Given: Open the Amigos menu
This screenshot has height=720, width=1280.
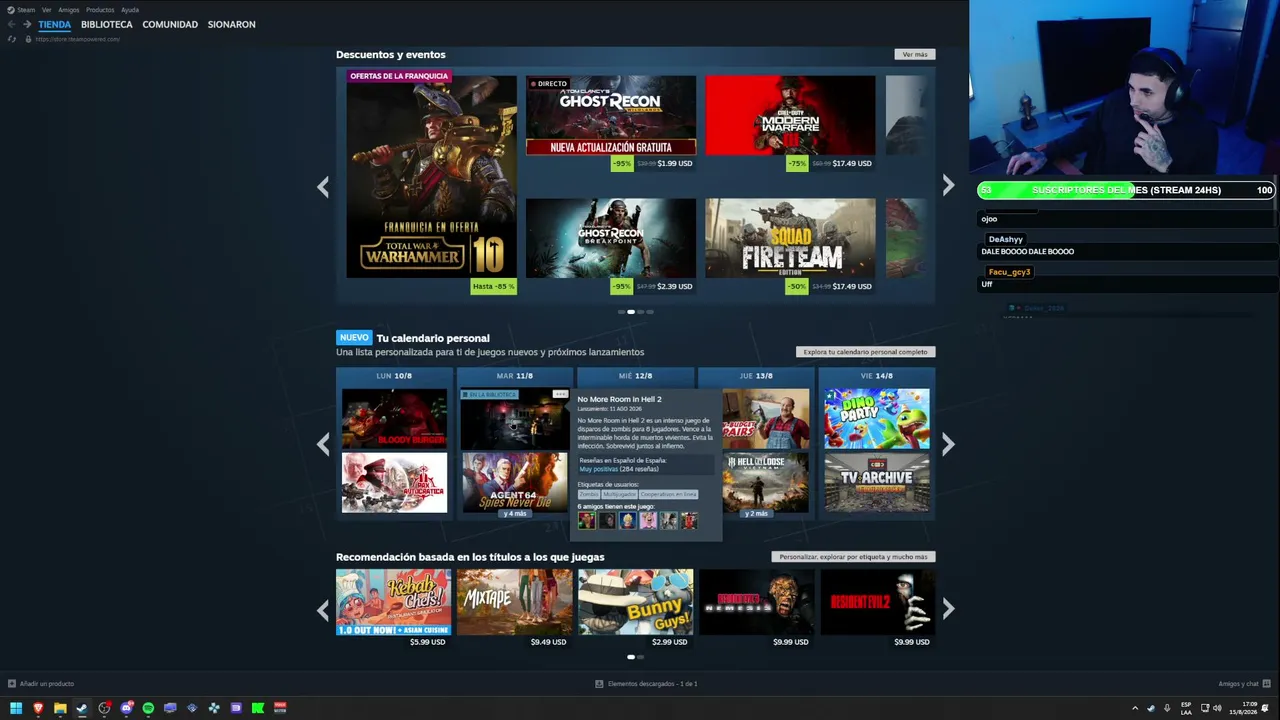Looking at the screenshot, I should point(69,10).
